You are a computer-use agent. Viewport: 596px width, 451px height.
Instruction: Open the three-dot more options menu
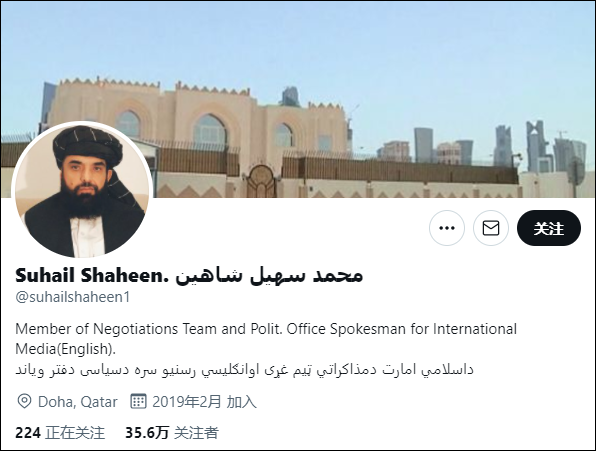pos(447,228)
